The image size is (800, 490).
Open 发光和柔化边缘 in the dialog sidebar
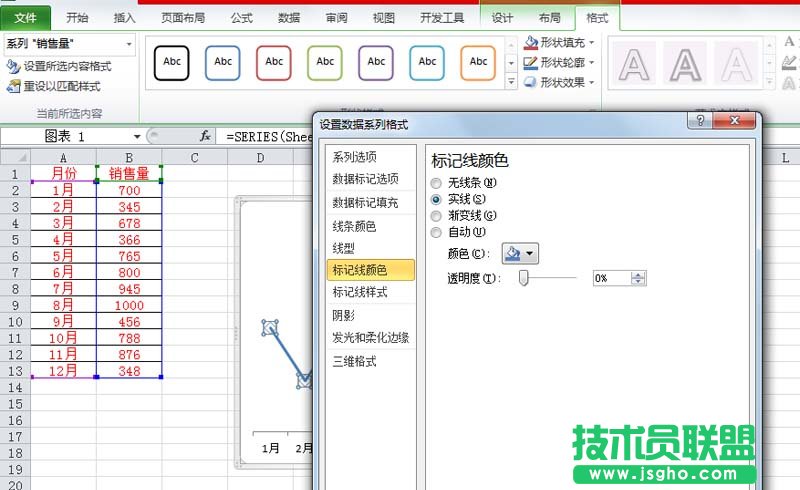(x=370, y=338)
